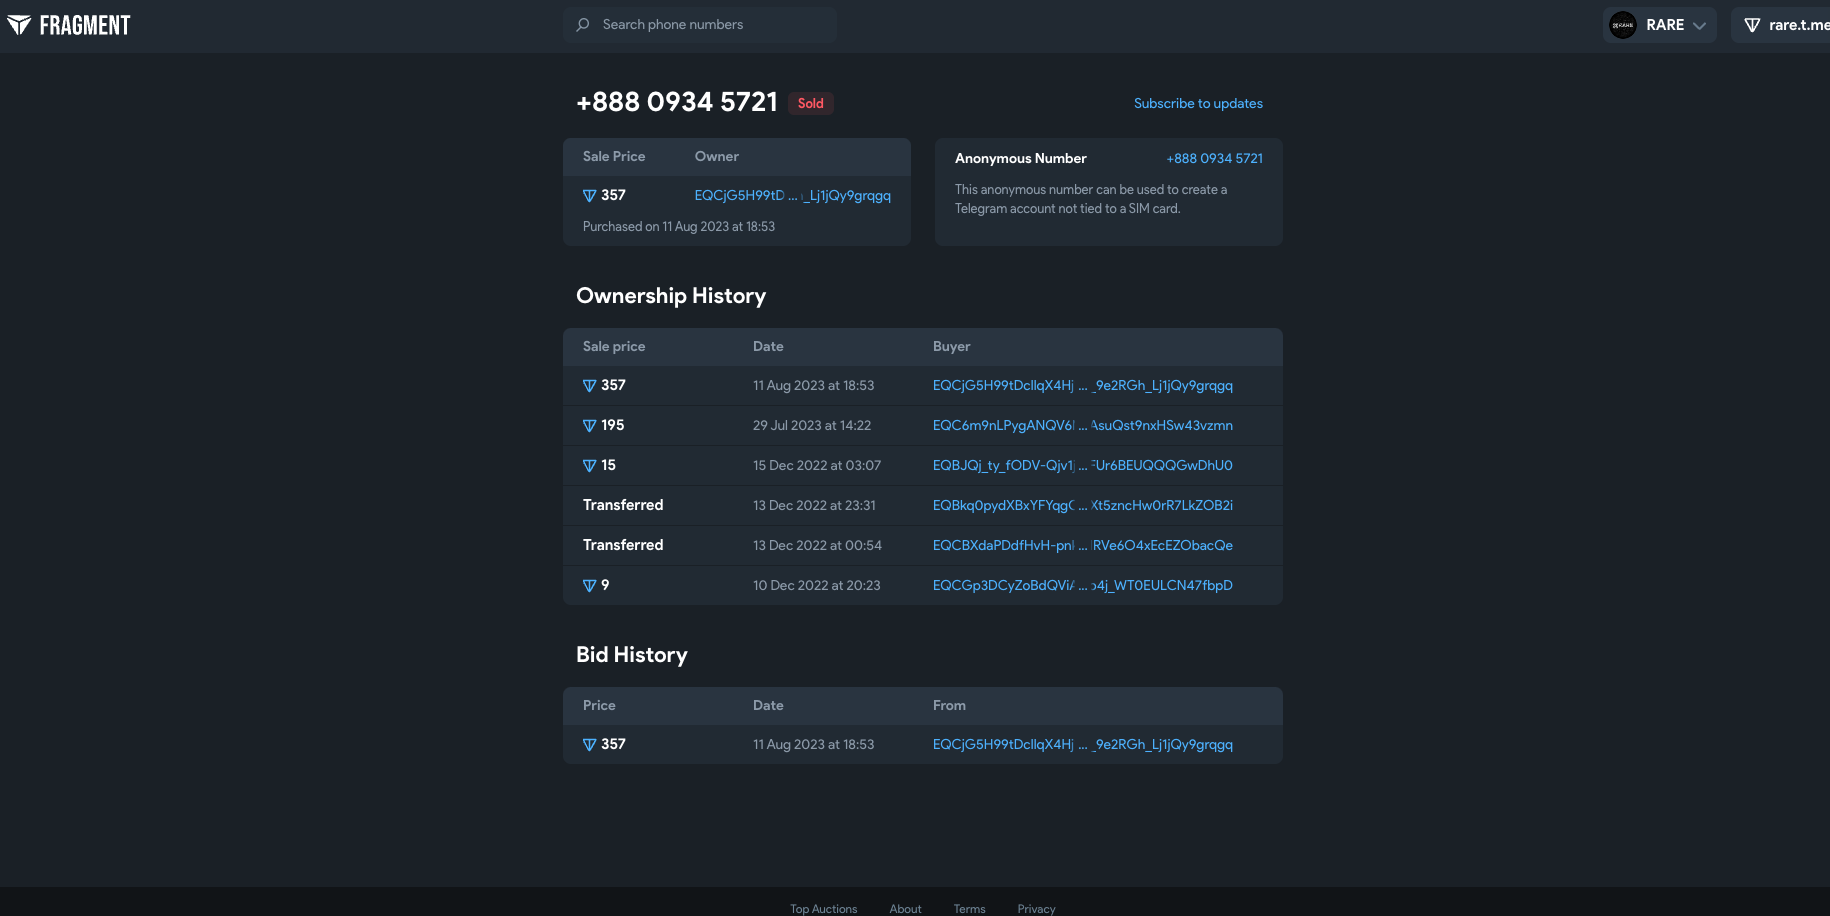Click 13 Dec 2022 at 23:31 date
The height and width of the screenshot is (916, 1830).
(x=814, y=506)
